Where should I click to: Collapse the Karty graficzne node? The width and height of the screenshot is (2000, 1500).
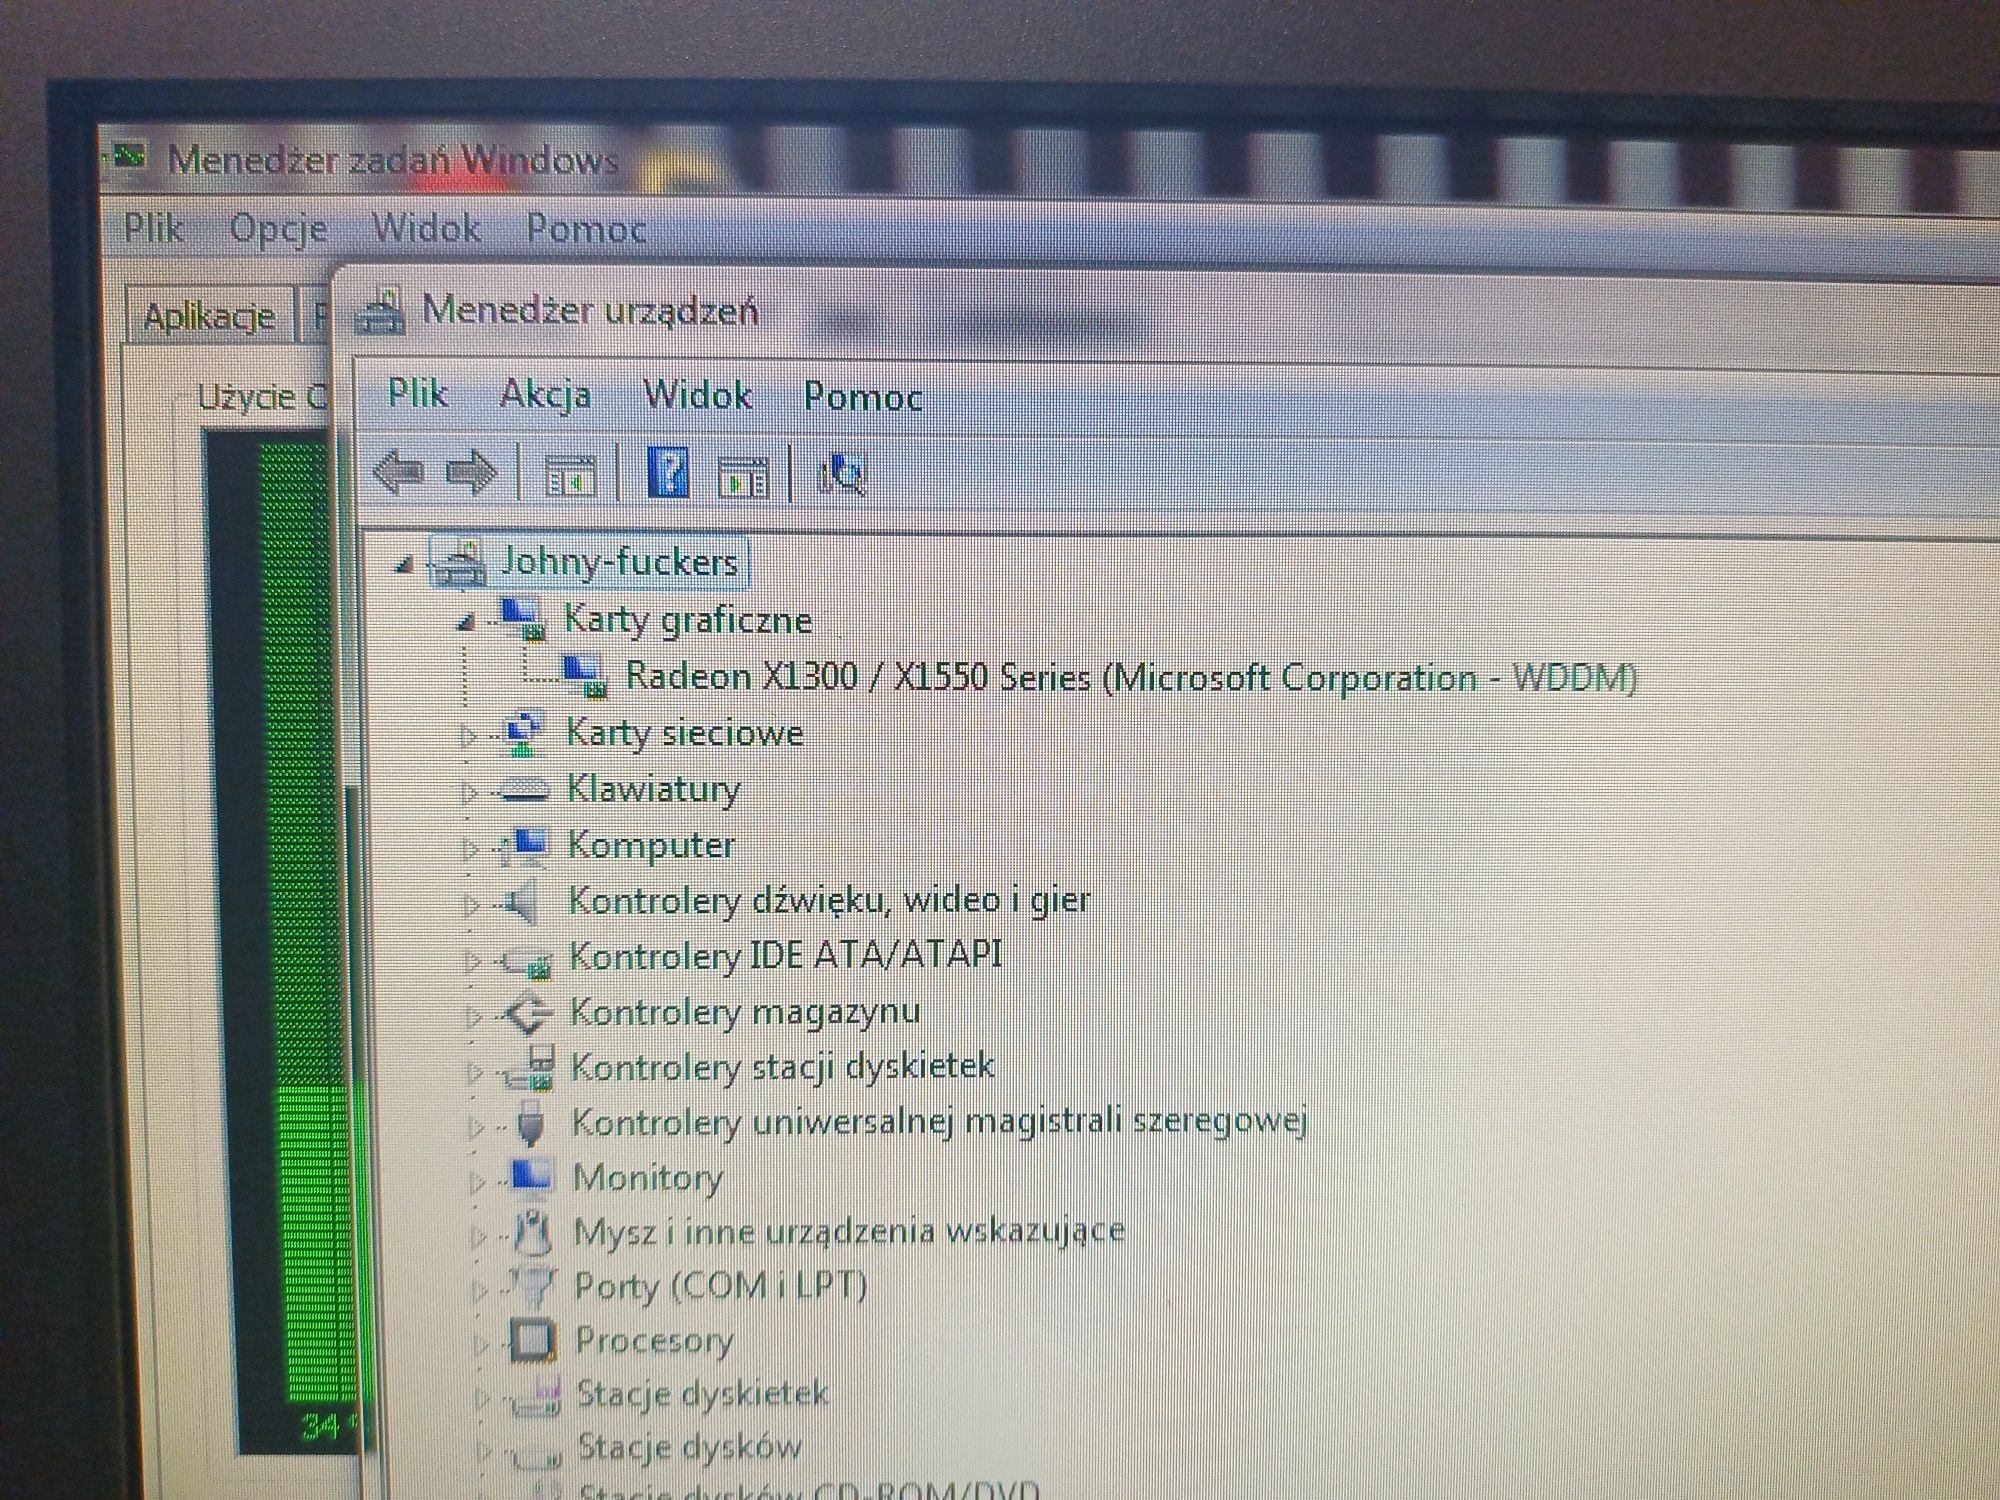coord(465,623)
